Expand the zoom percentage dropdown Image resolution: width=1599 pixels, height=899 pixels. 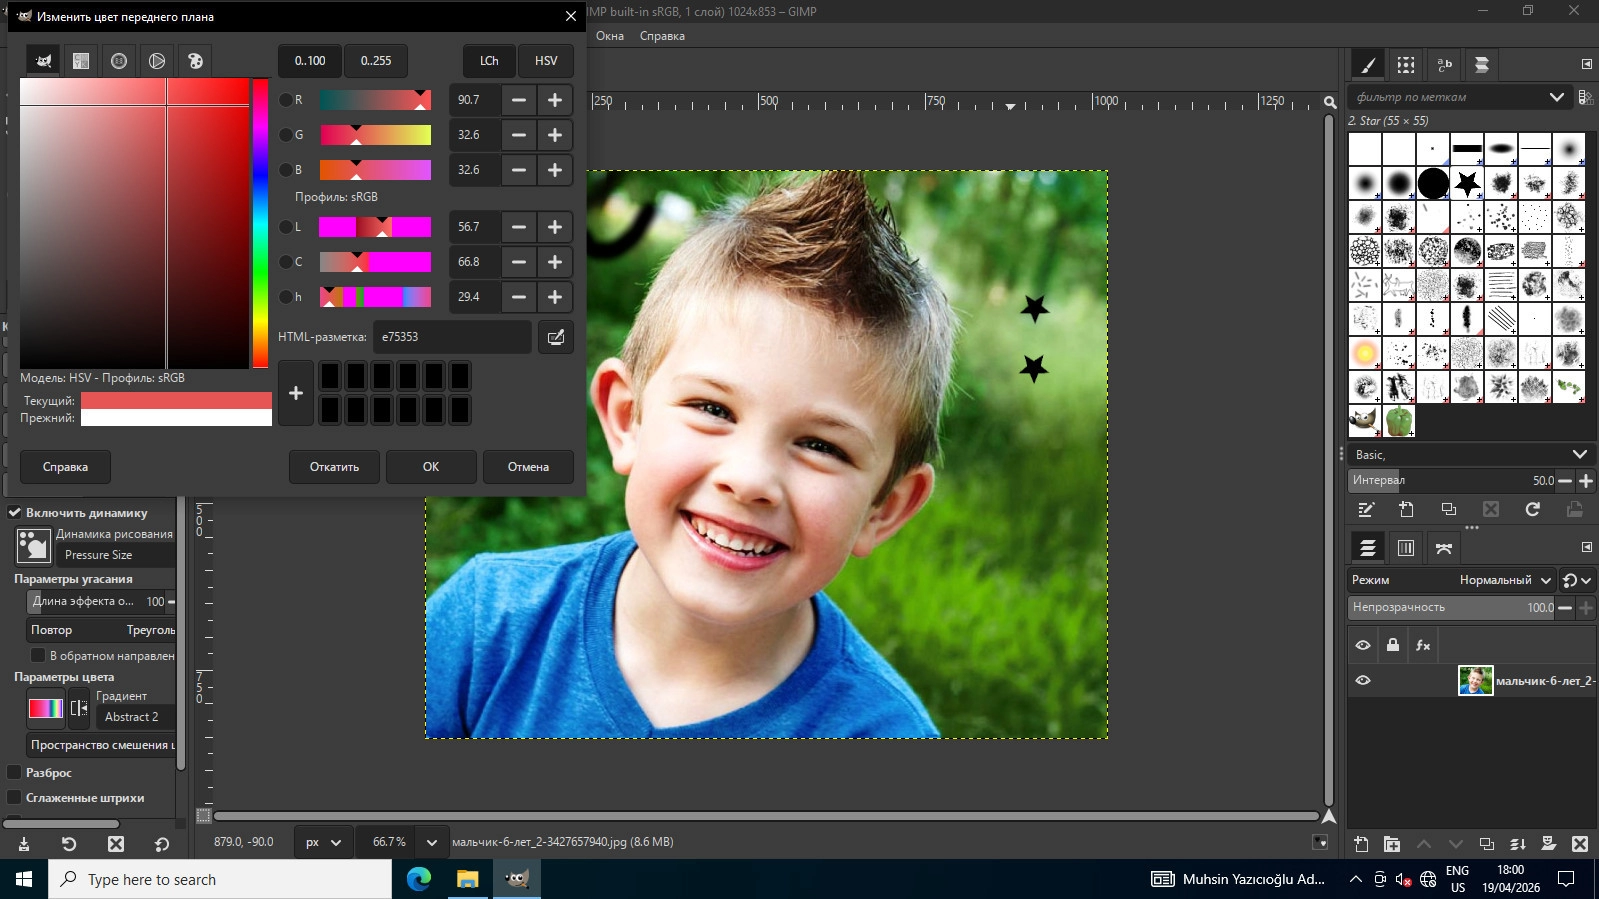431,842
